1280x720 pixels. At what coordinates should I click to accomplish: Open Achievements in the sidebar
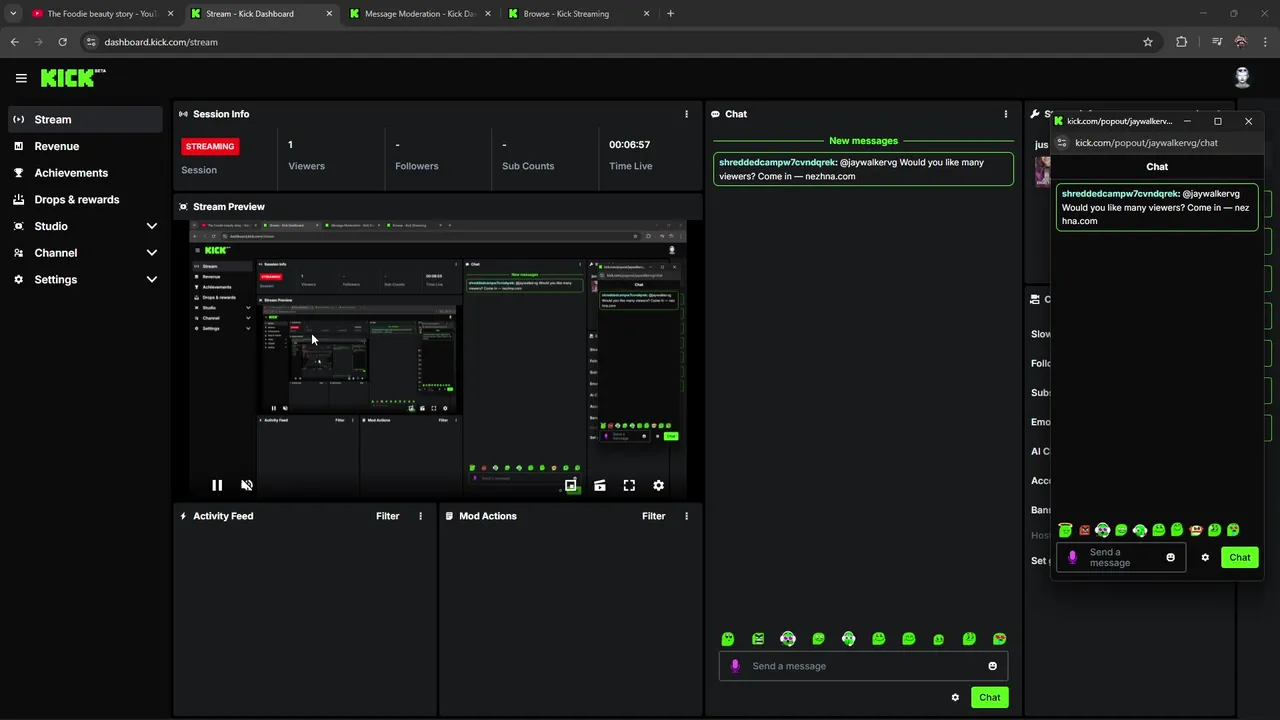(85, 173)
